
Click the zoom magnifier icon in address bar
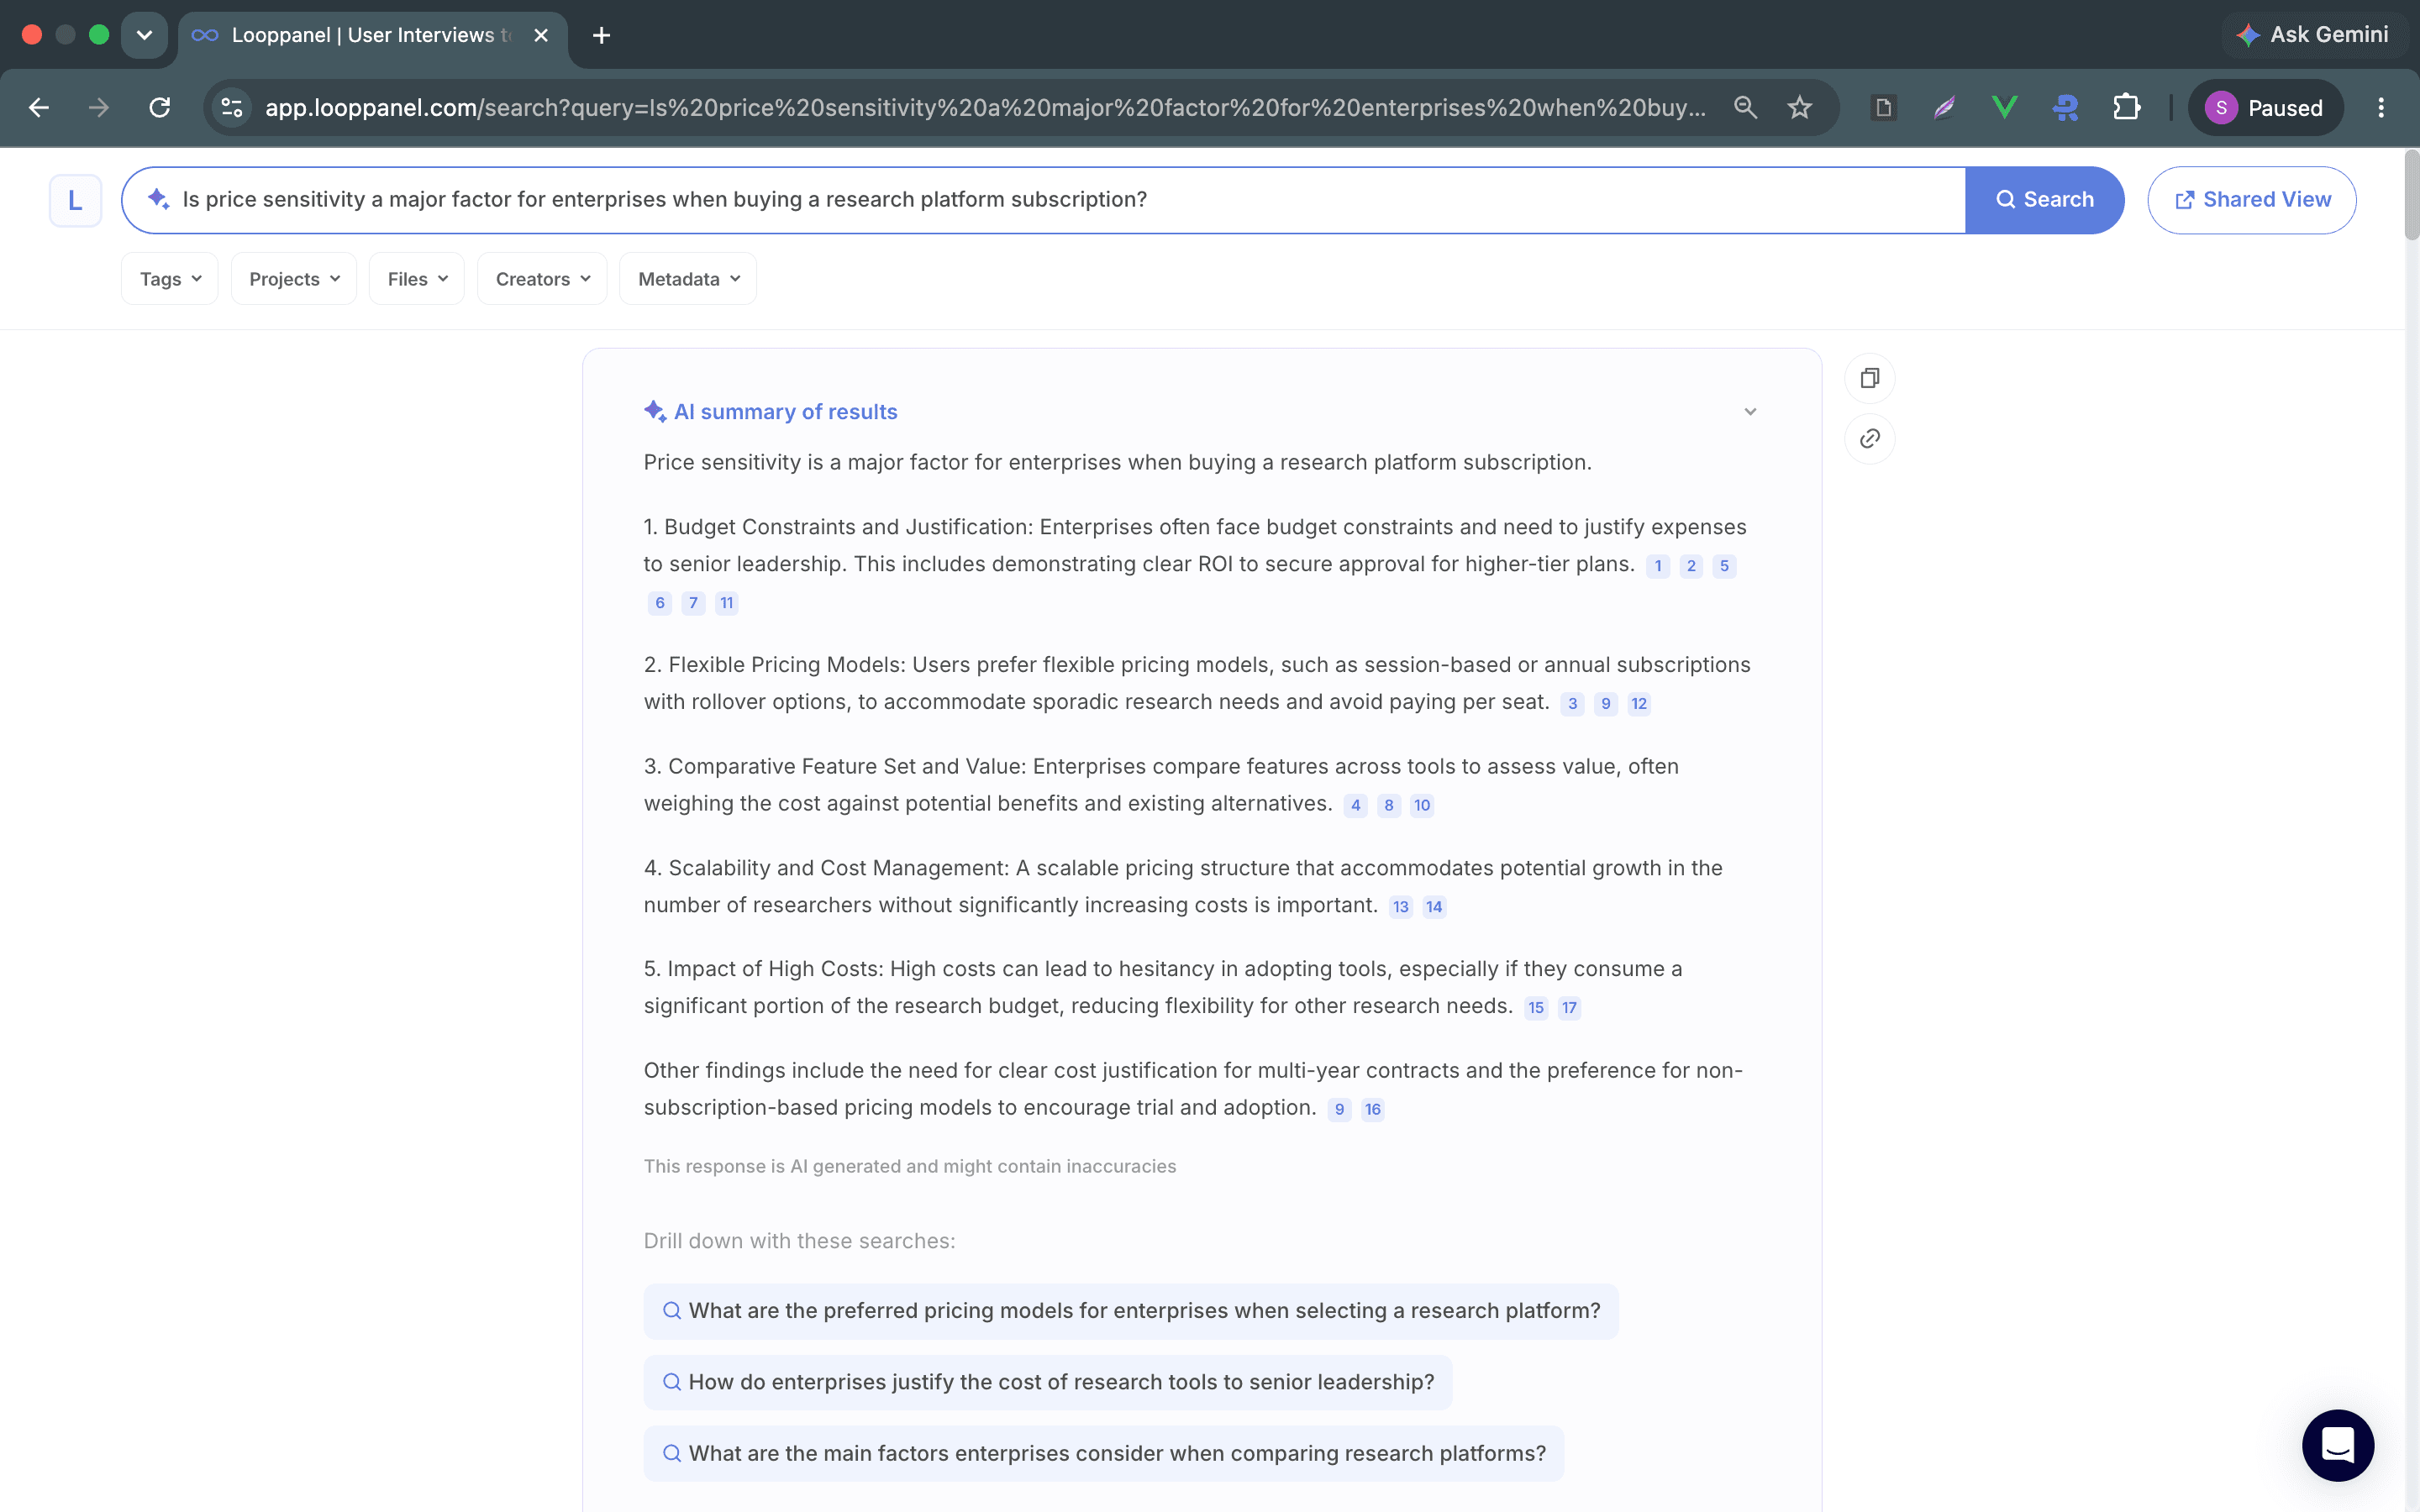pos(1745,107)
